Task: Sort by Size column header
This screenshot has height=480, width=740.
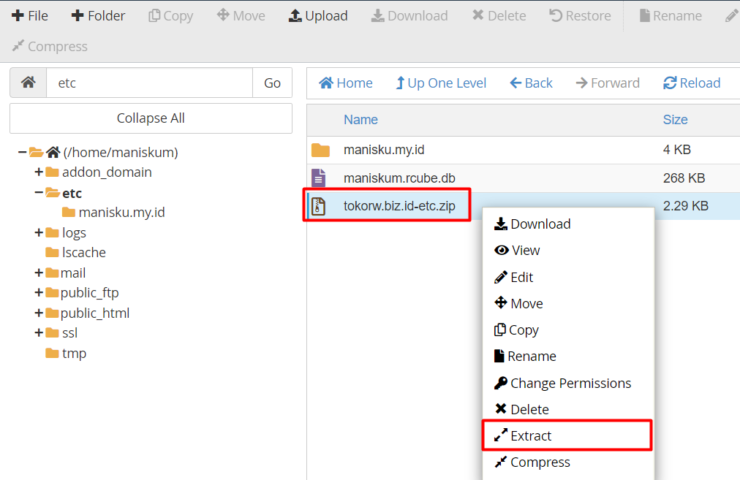Action: pos(675,120)
